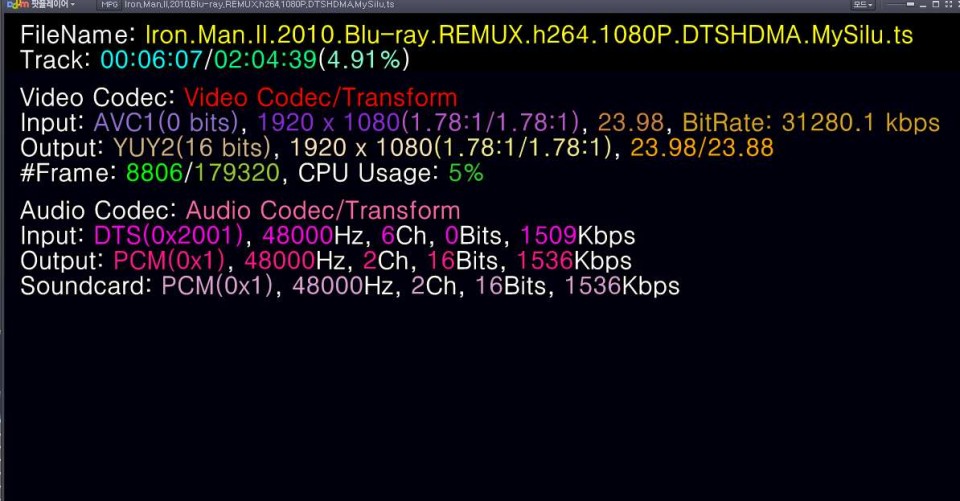
Task: Click the BitRate 31280.1 kbps value
Action: tap(811, 123)
